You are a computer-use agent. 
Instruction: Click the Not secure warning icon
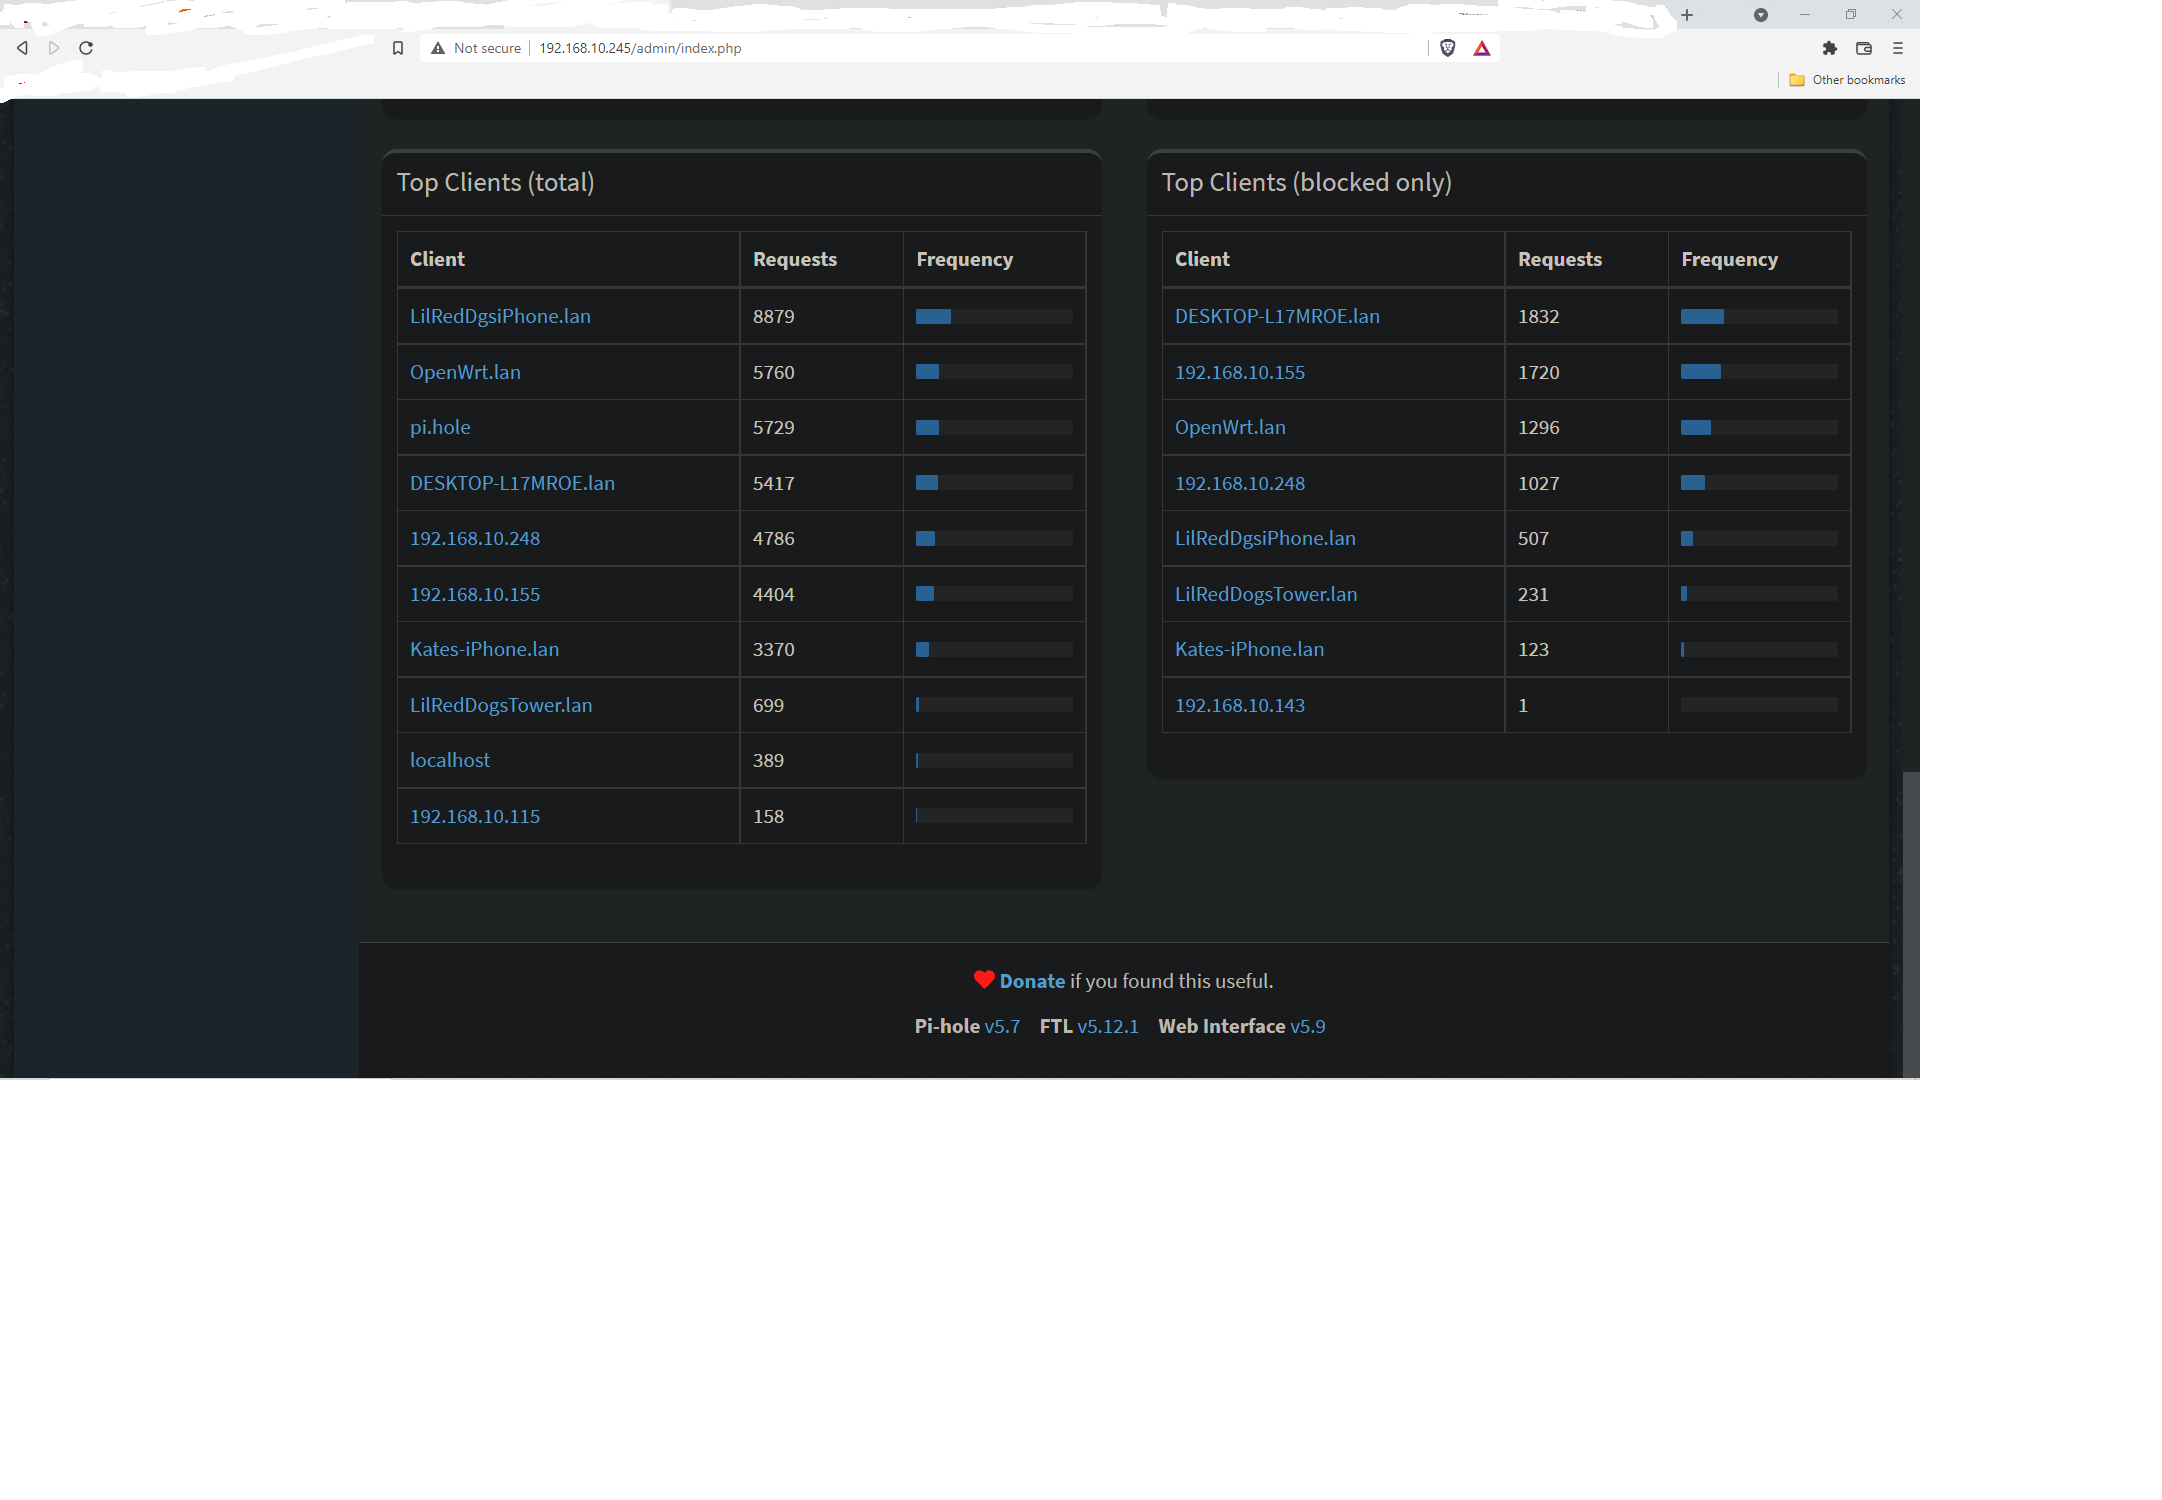[x=438, y=48]
